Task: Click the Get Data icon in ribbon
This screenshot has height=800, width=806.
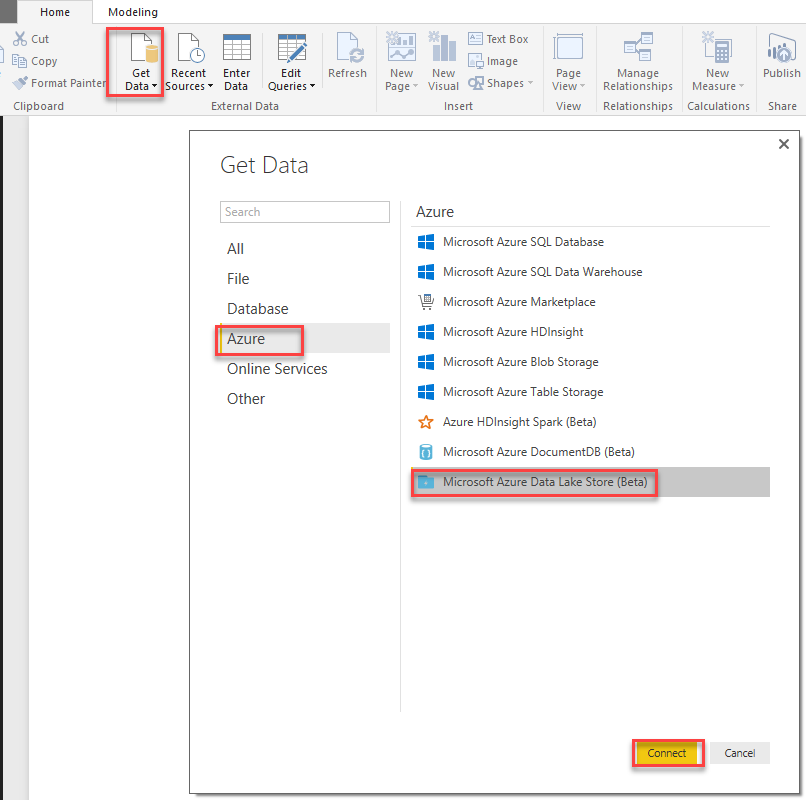Action: (x=141, y=50)
